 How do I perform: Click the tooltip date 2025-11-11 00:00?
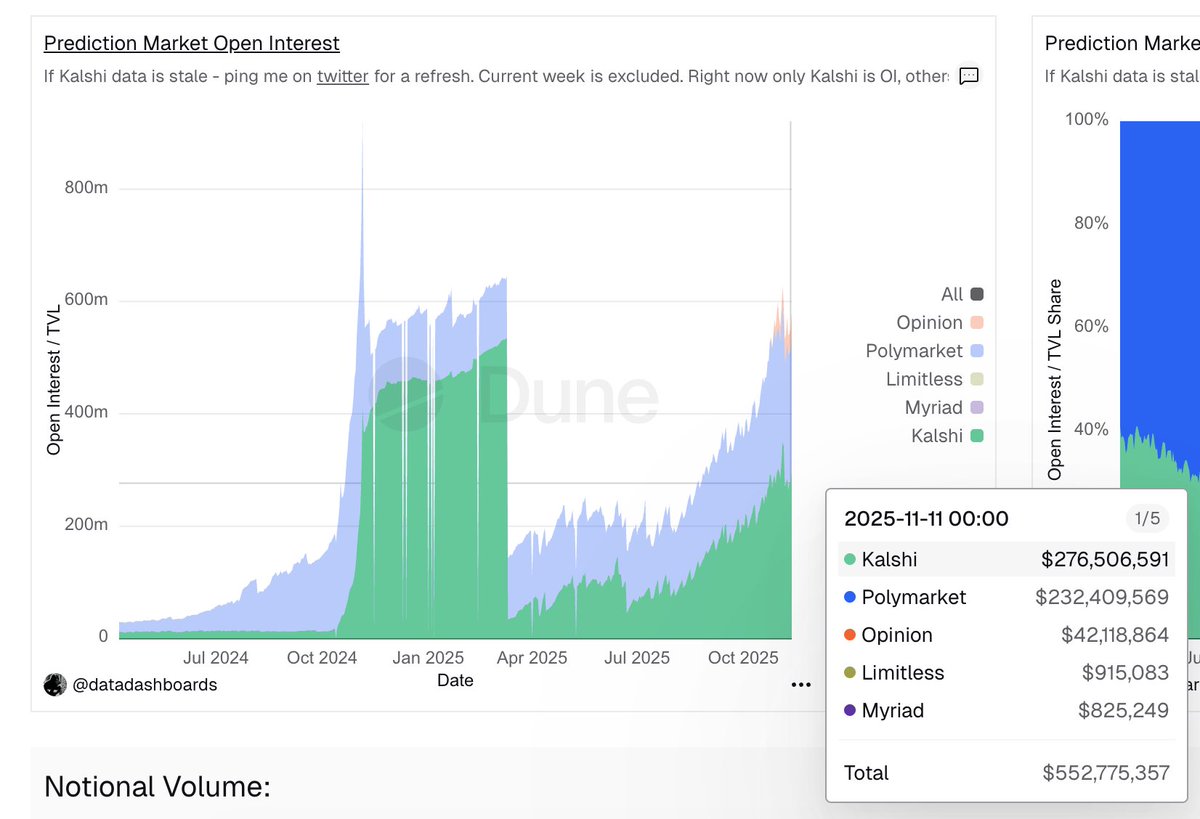(x=926, y=518)
